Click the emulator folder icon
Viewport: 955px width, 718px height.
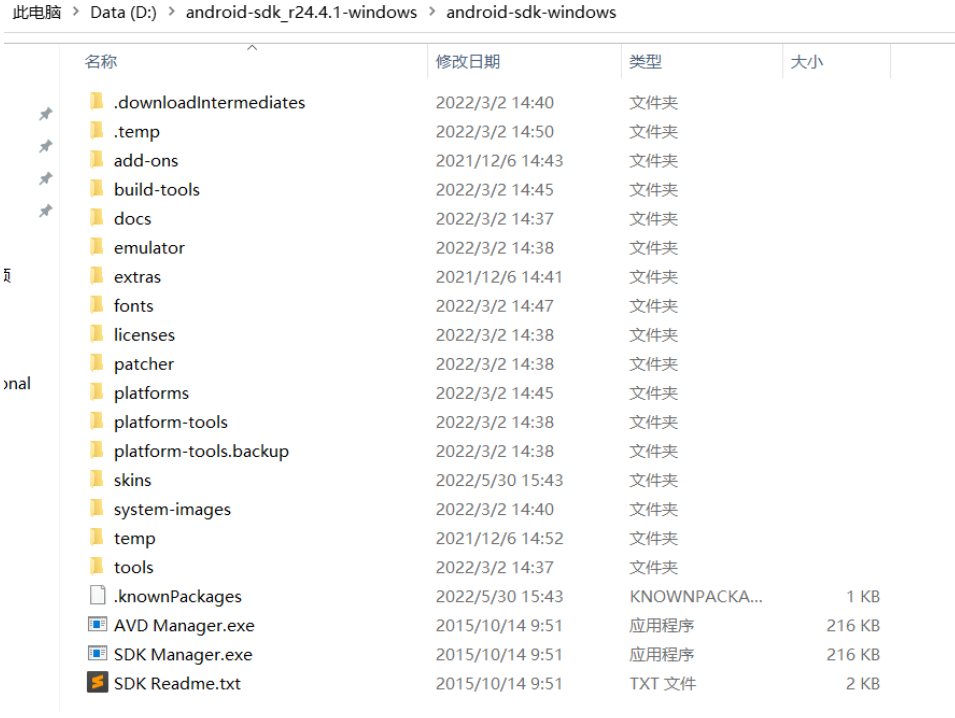(97, 247)
